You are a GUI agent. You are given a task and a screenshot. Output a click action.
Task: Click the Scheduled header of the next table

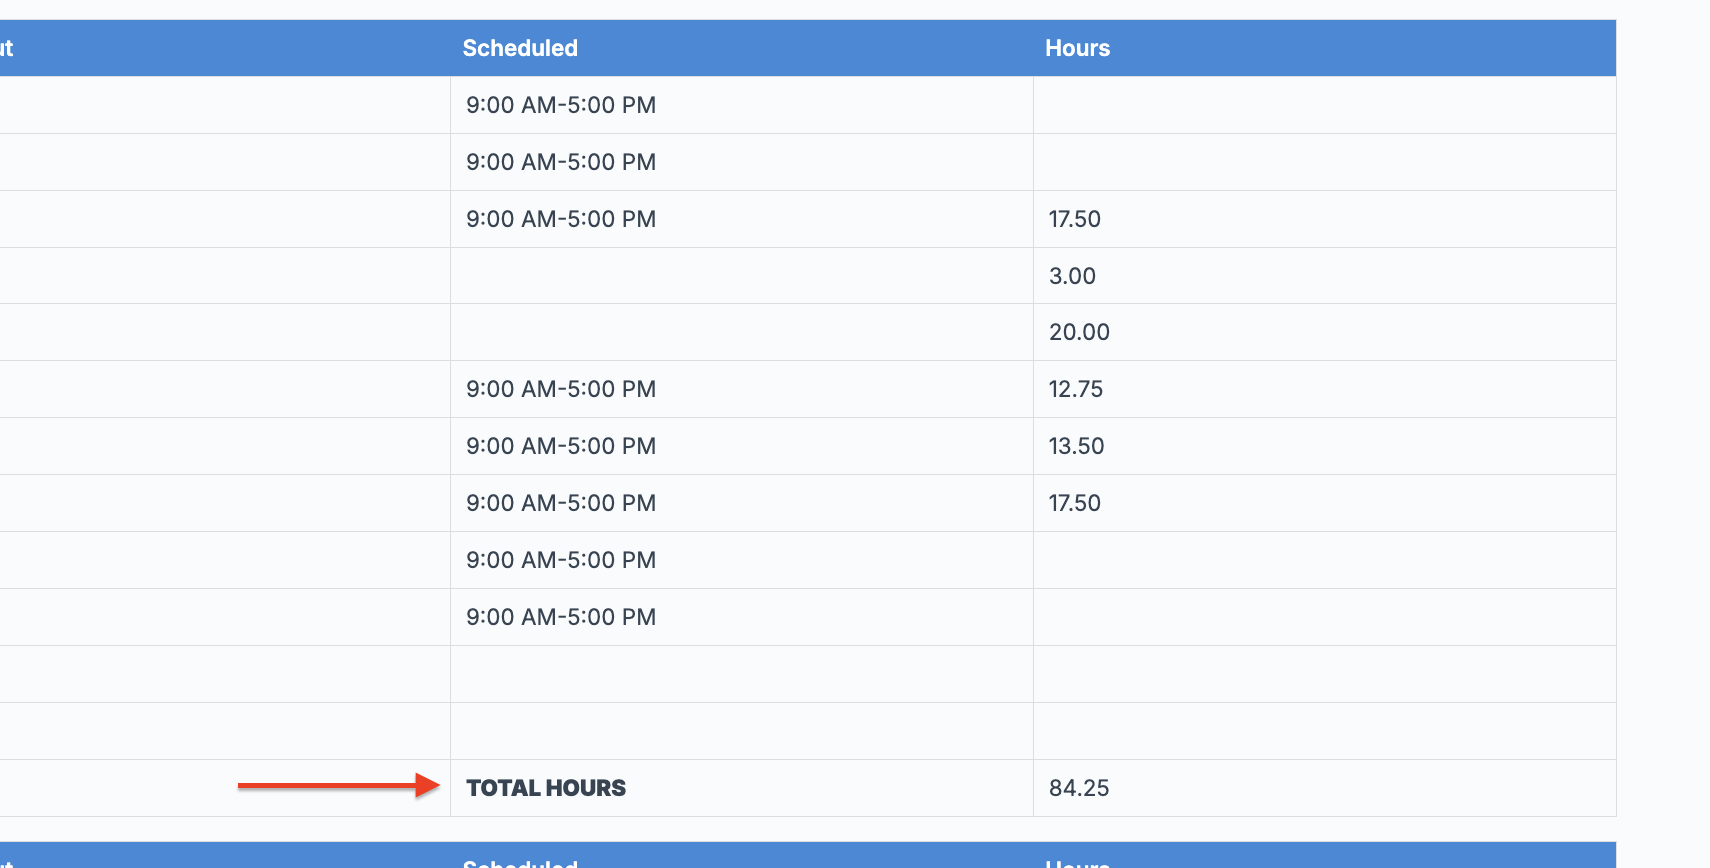click(x=520, y=862)
